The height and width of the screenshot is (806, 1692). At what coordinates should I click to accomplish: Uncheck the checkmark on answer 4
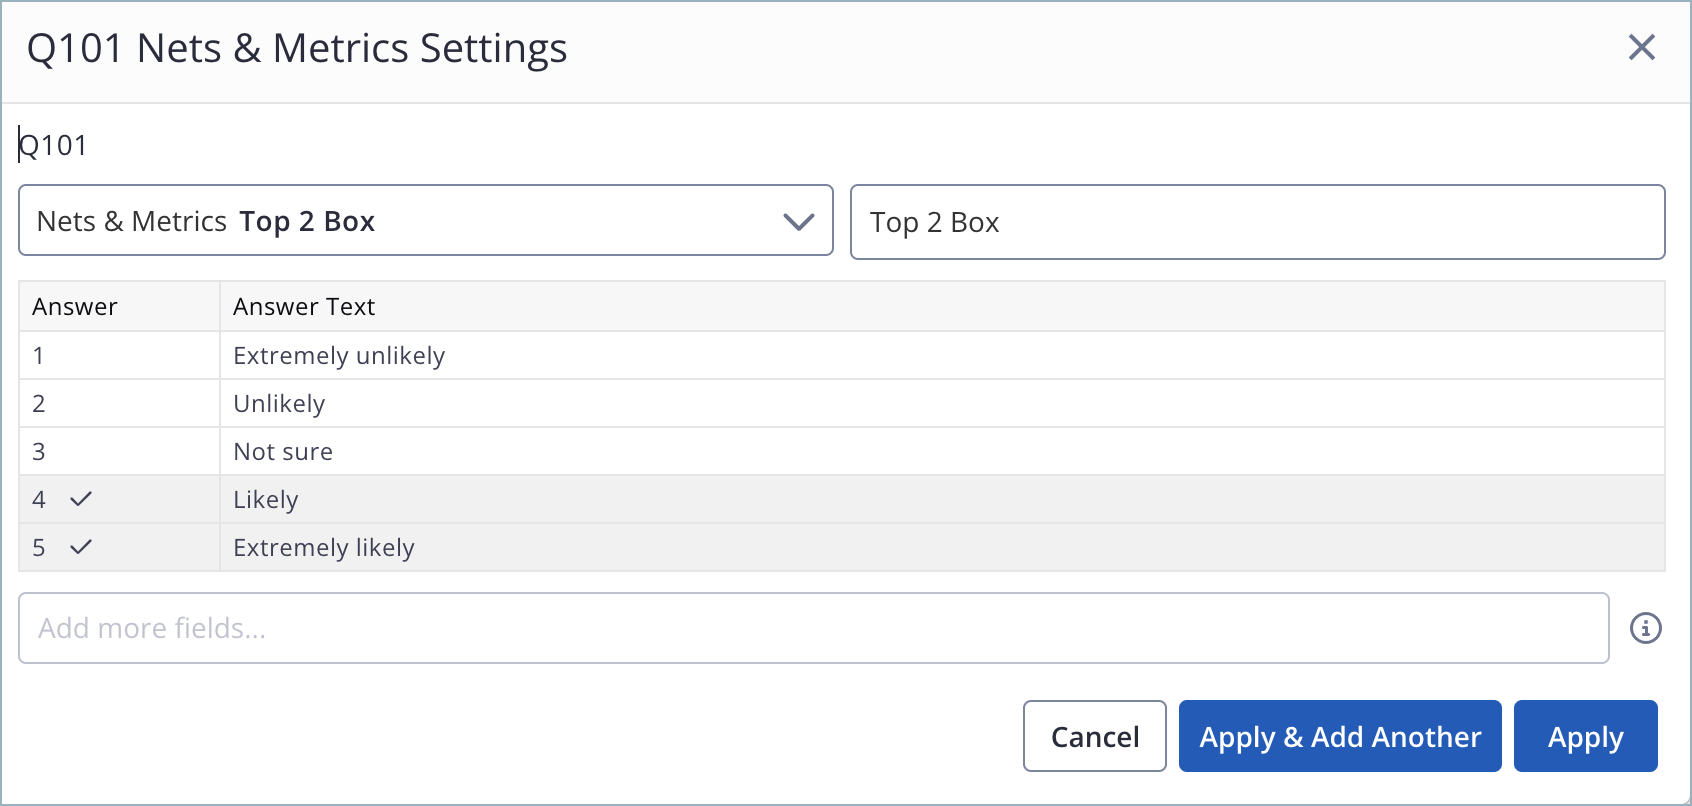(x=81, y=499)
